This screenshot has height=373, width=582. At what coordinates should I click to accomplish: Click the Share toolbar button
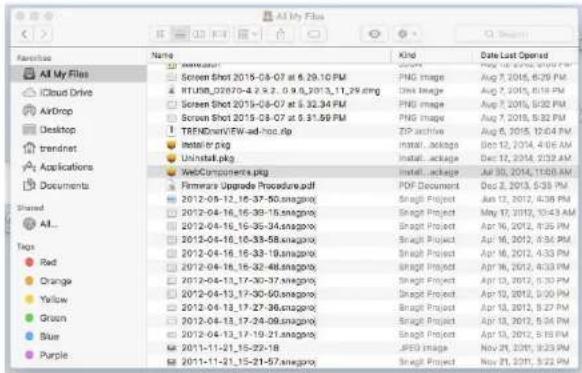pyautogui.click(x=281, y=35)
